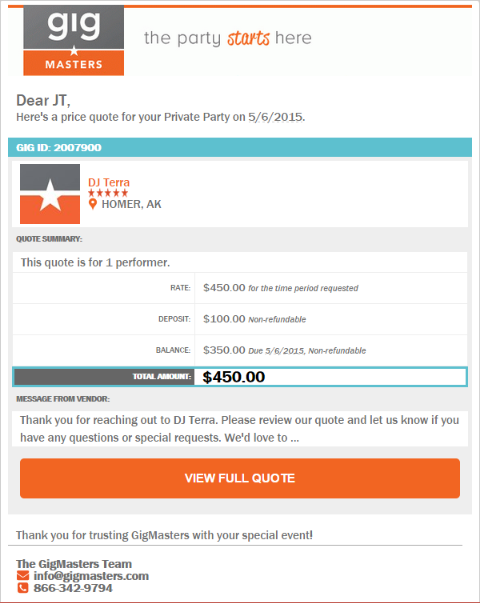
Task: Click the DJ Terra vendor name link
Action: (x=109, y=182)
